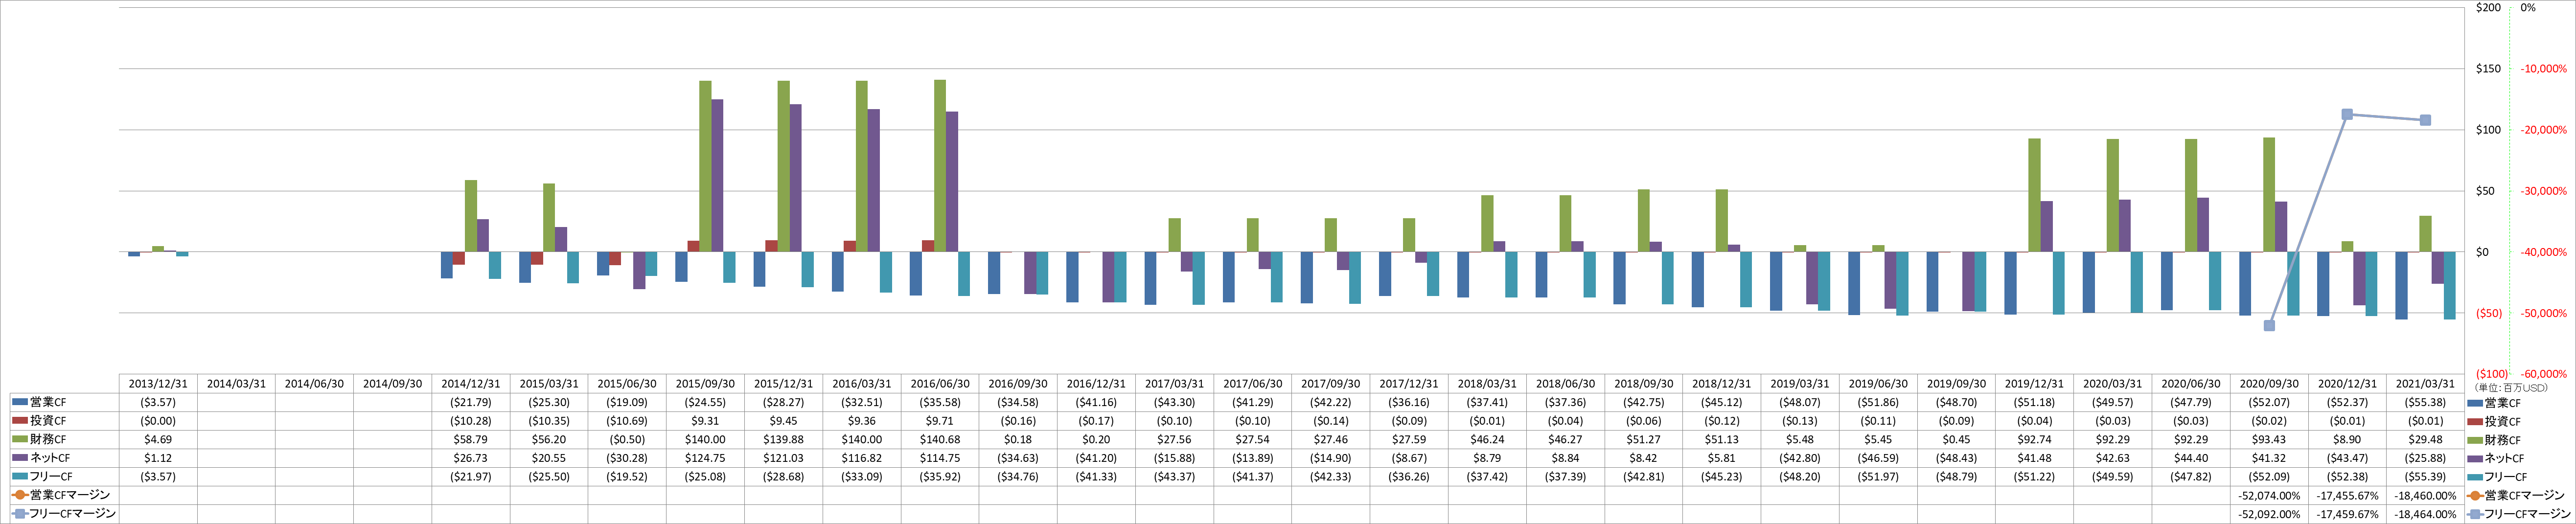Click the フリーCFマージン line marker at 2020/12/31
The height and width of the screenshot is (524, 2576).
tap(2347, 115)
